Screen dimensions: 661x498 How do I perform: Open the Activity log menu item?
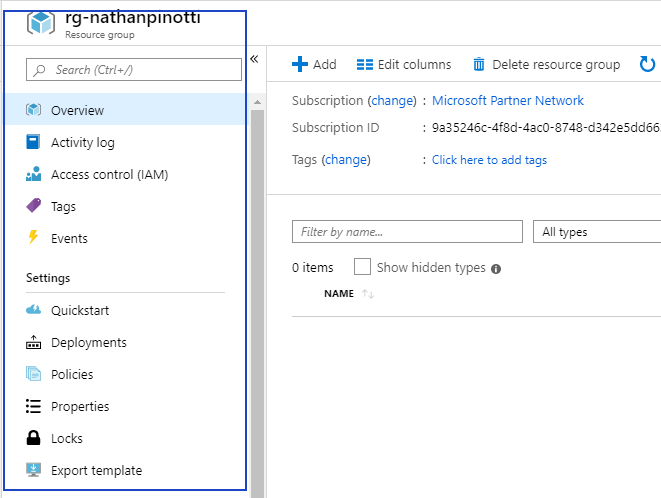125,142
